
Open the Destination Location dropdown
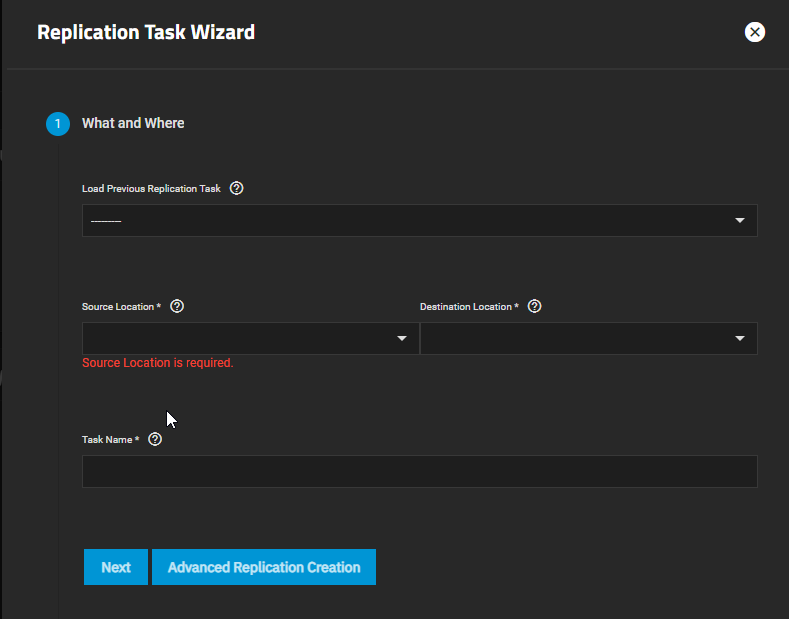[x=589, y=338]
